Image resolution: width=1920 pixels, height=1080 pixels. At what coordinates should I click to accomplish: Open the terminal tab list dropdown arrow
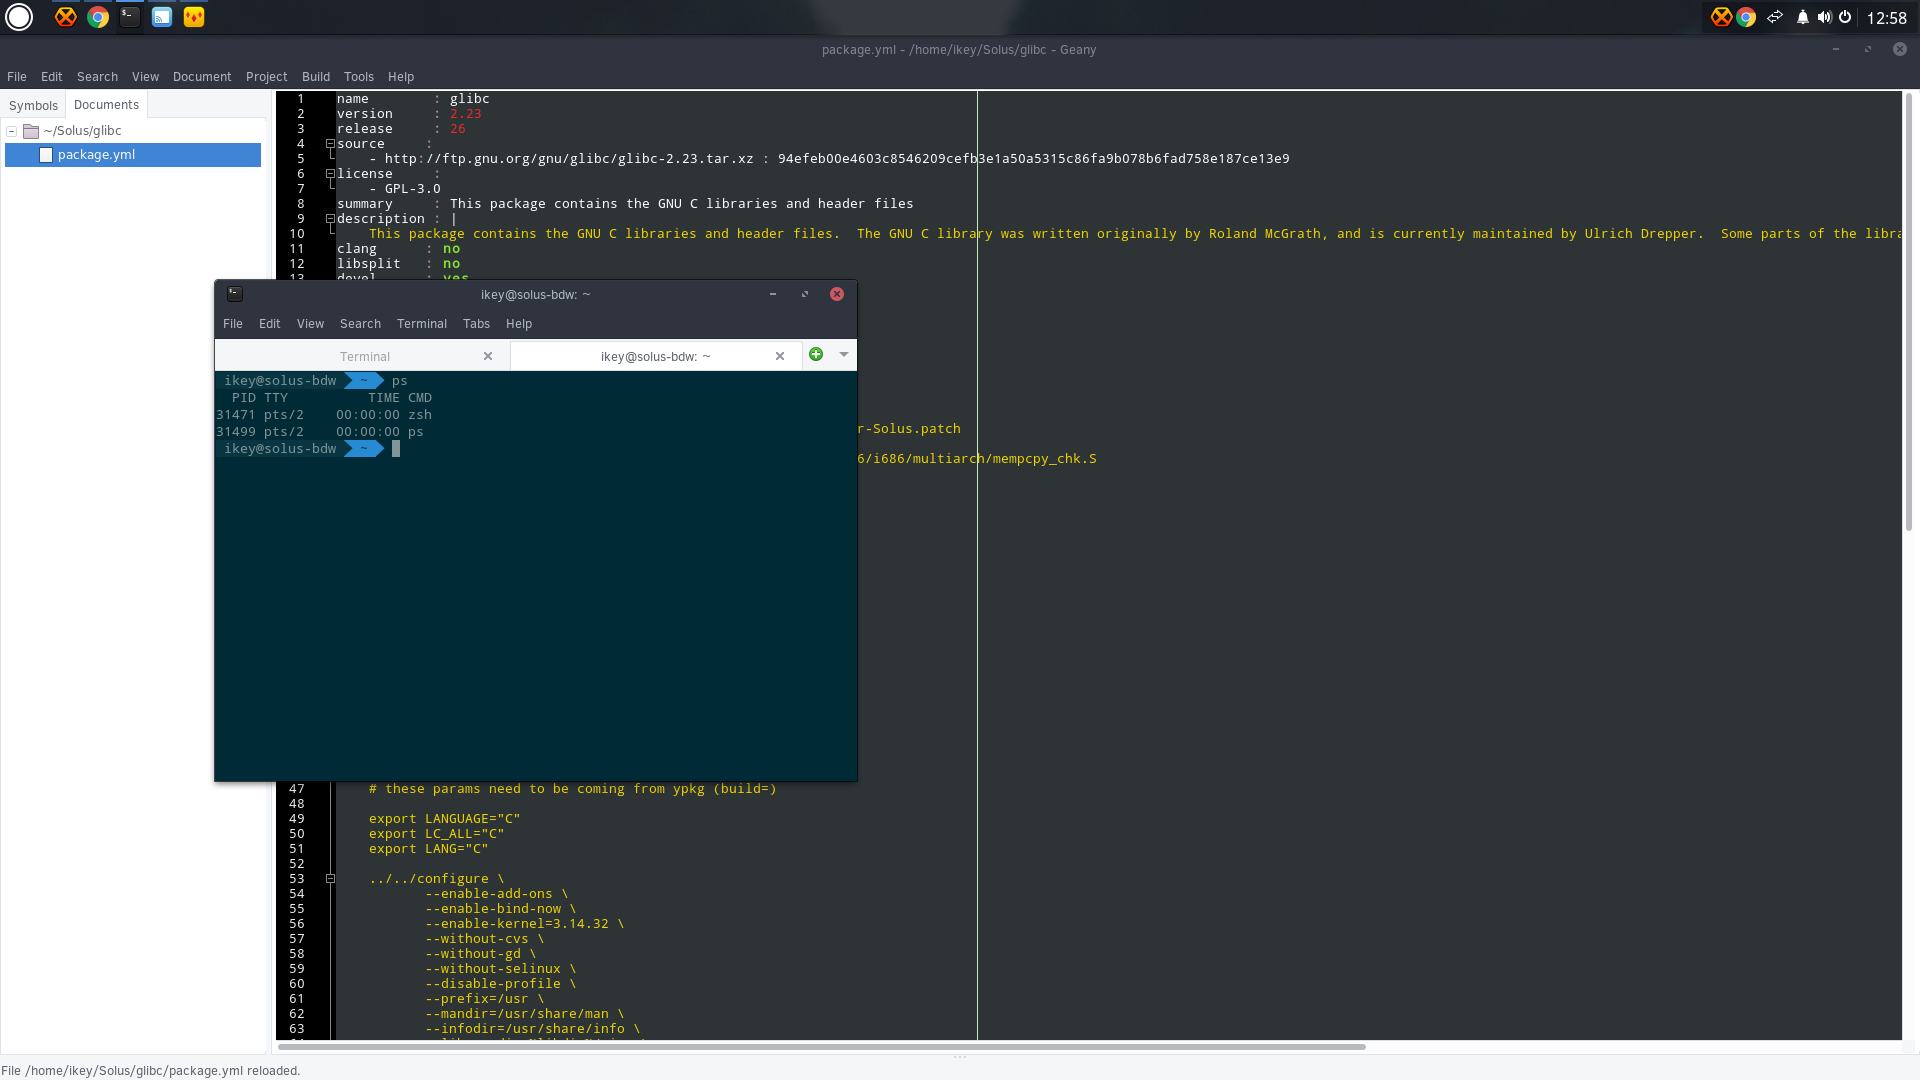click(844, 354)
